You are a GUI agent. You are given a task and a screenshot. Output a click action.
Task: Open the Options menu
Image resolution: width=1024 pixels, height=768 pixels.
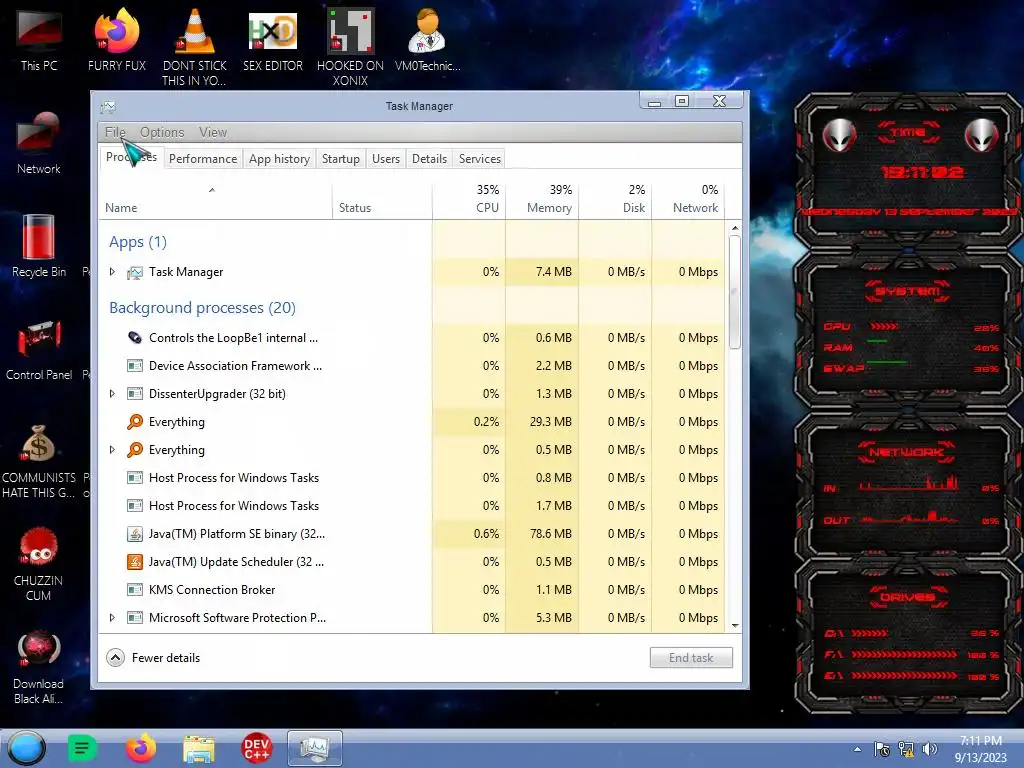[x=162, y=132]
